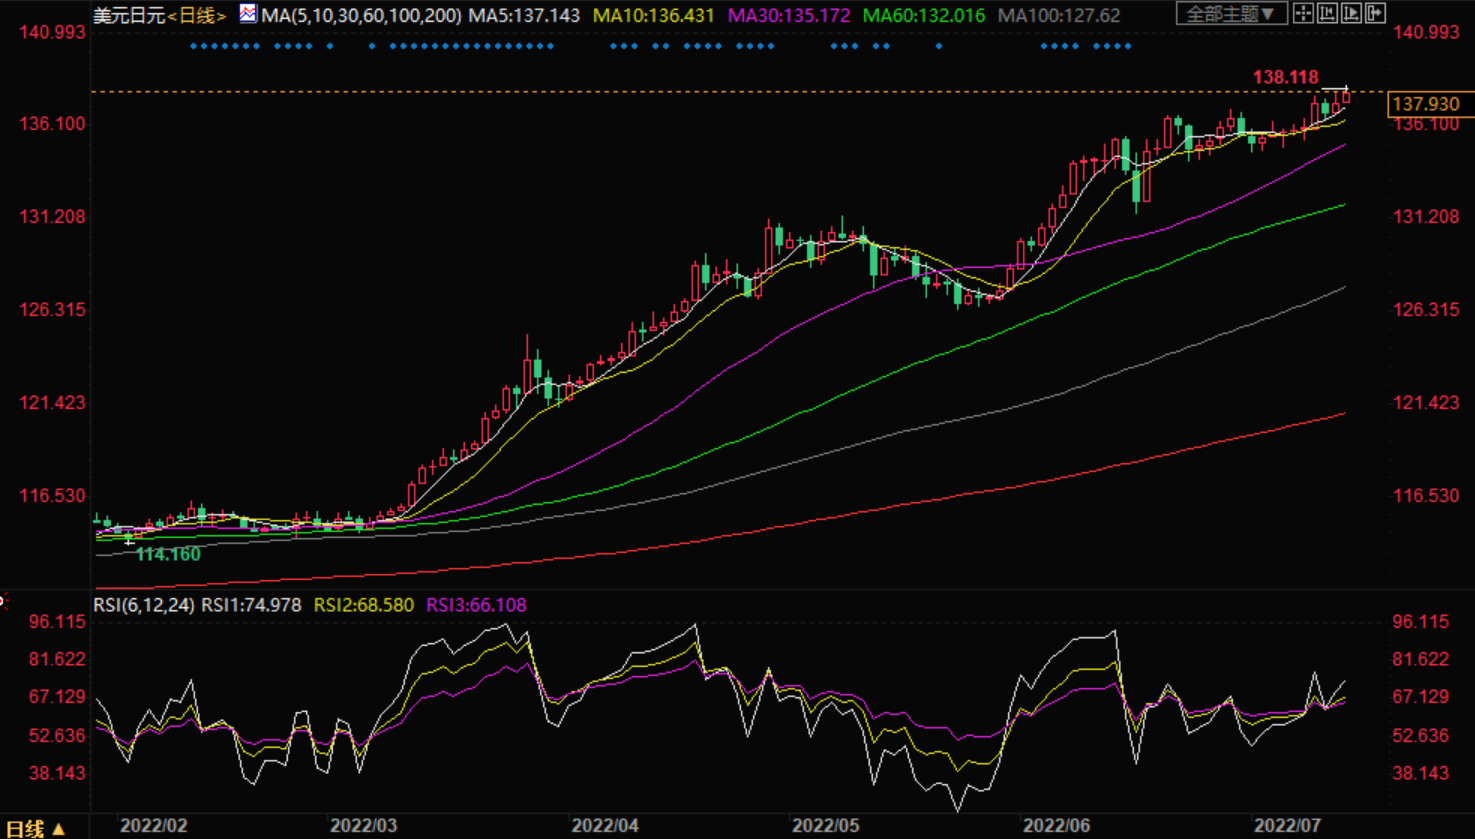Image resolution: width=1475 pixels, height=839 pixels.
Task: Click the shift-chart-right arrow icon
Action: [x=1376, y=13]
